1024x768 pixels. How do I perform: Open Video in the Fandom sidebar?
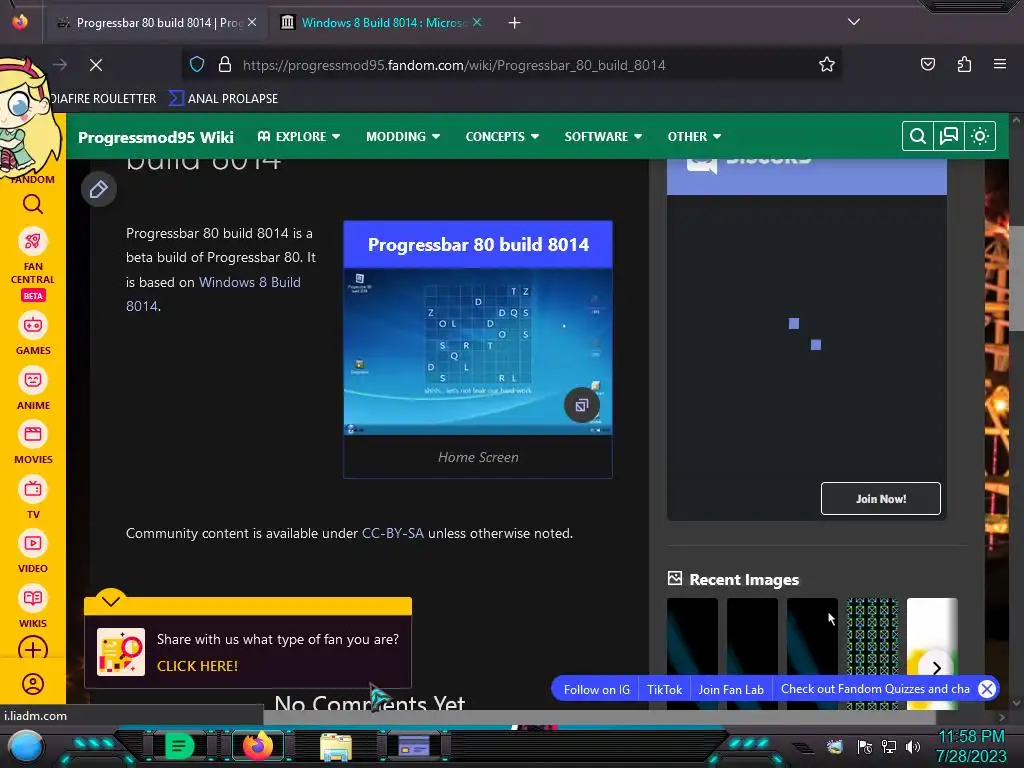(33, 553)
